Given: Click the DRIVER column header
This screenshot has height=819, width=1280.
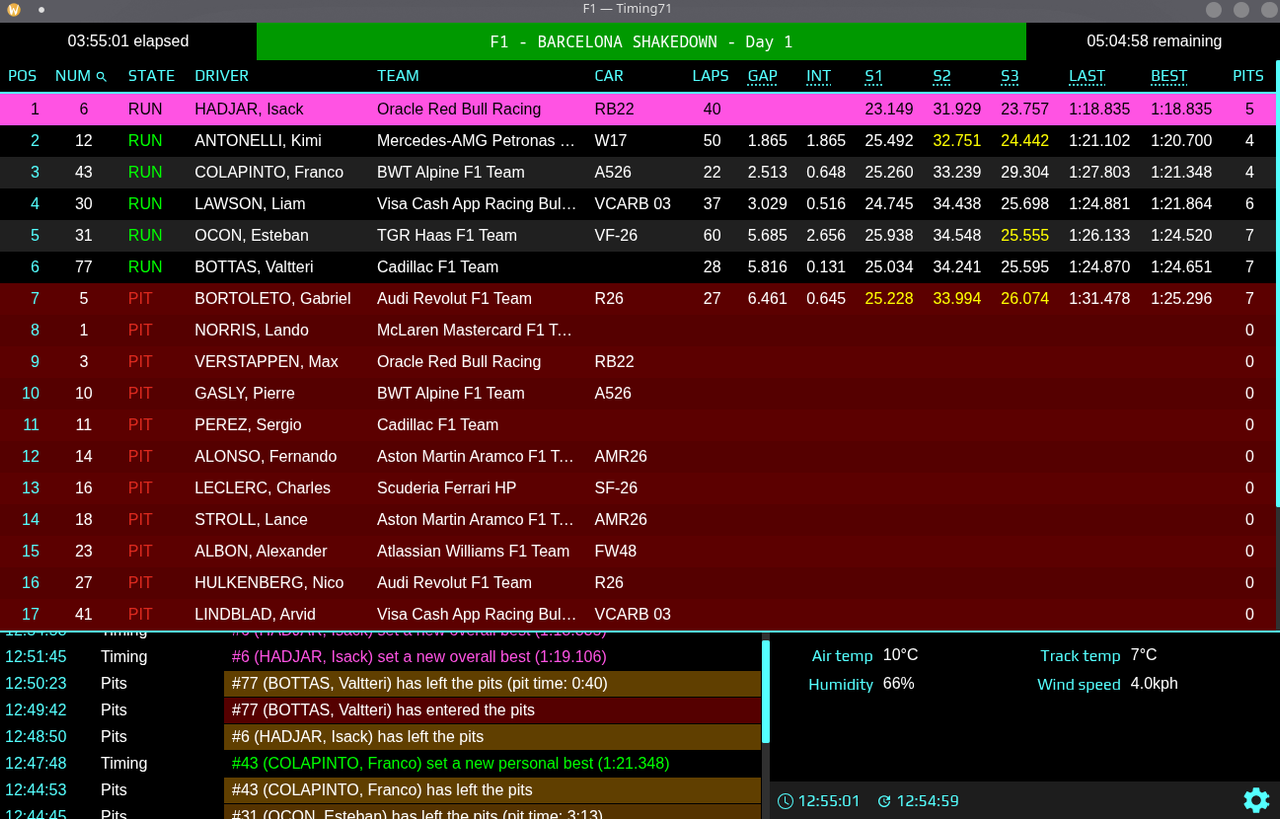Looking at the screenshot, I should click(222, 76).
